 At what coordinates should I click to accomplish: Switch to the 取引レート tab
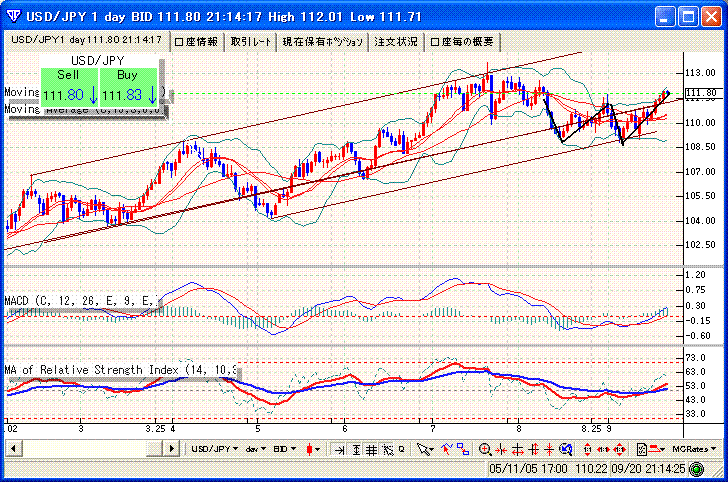250,42
